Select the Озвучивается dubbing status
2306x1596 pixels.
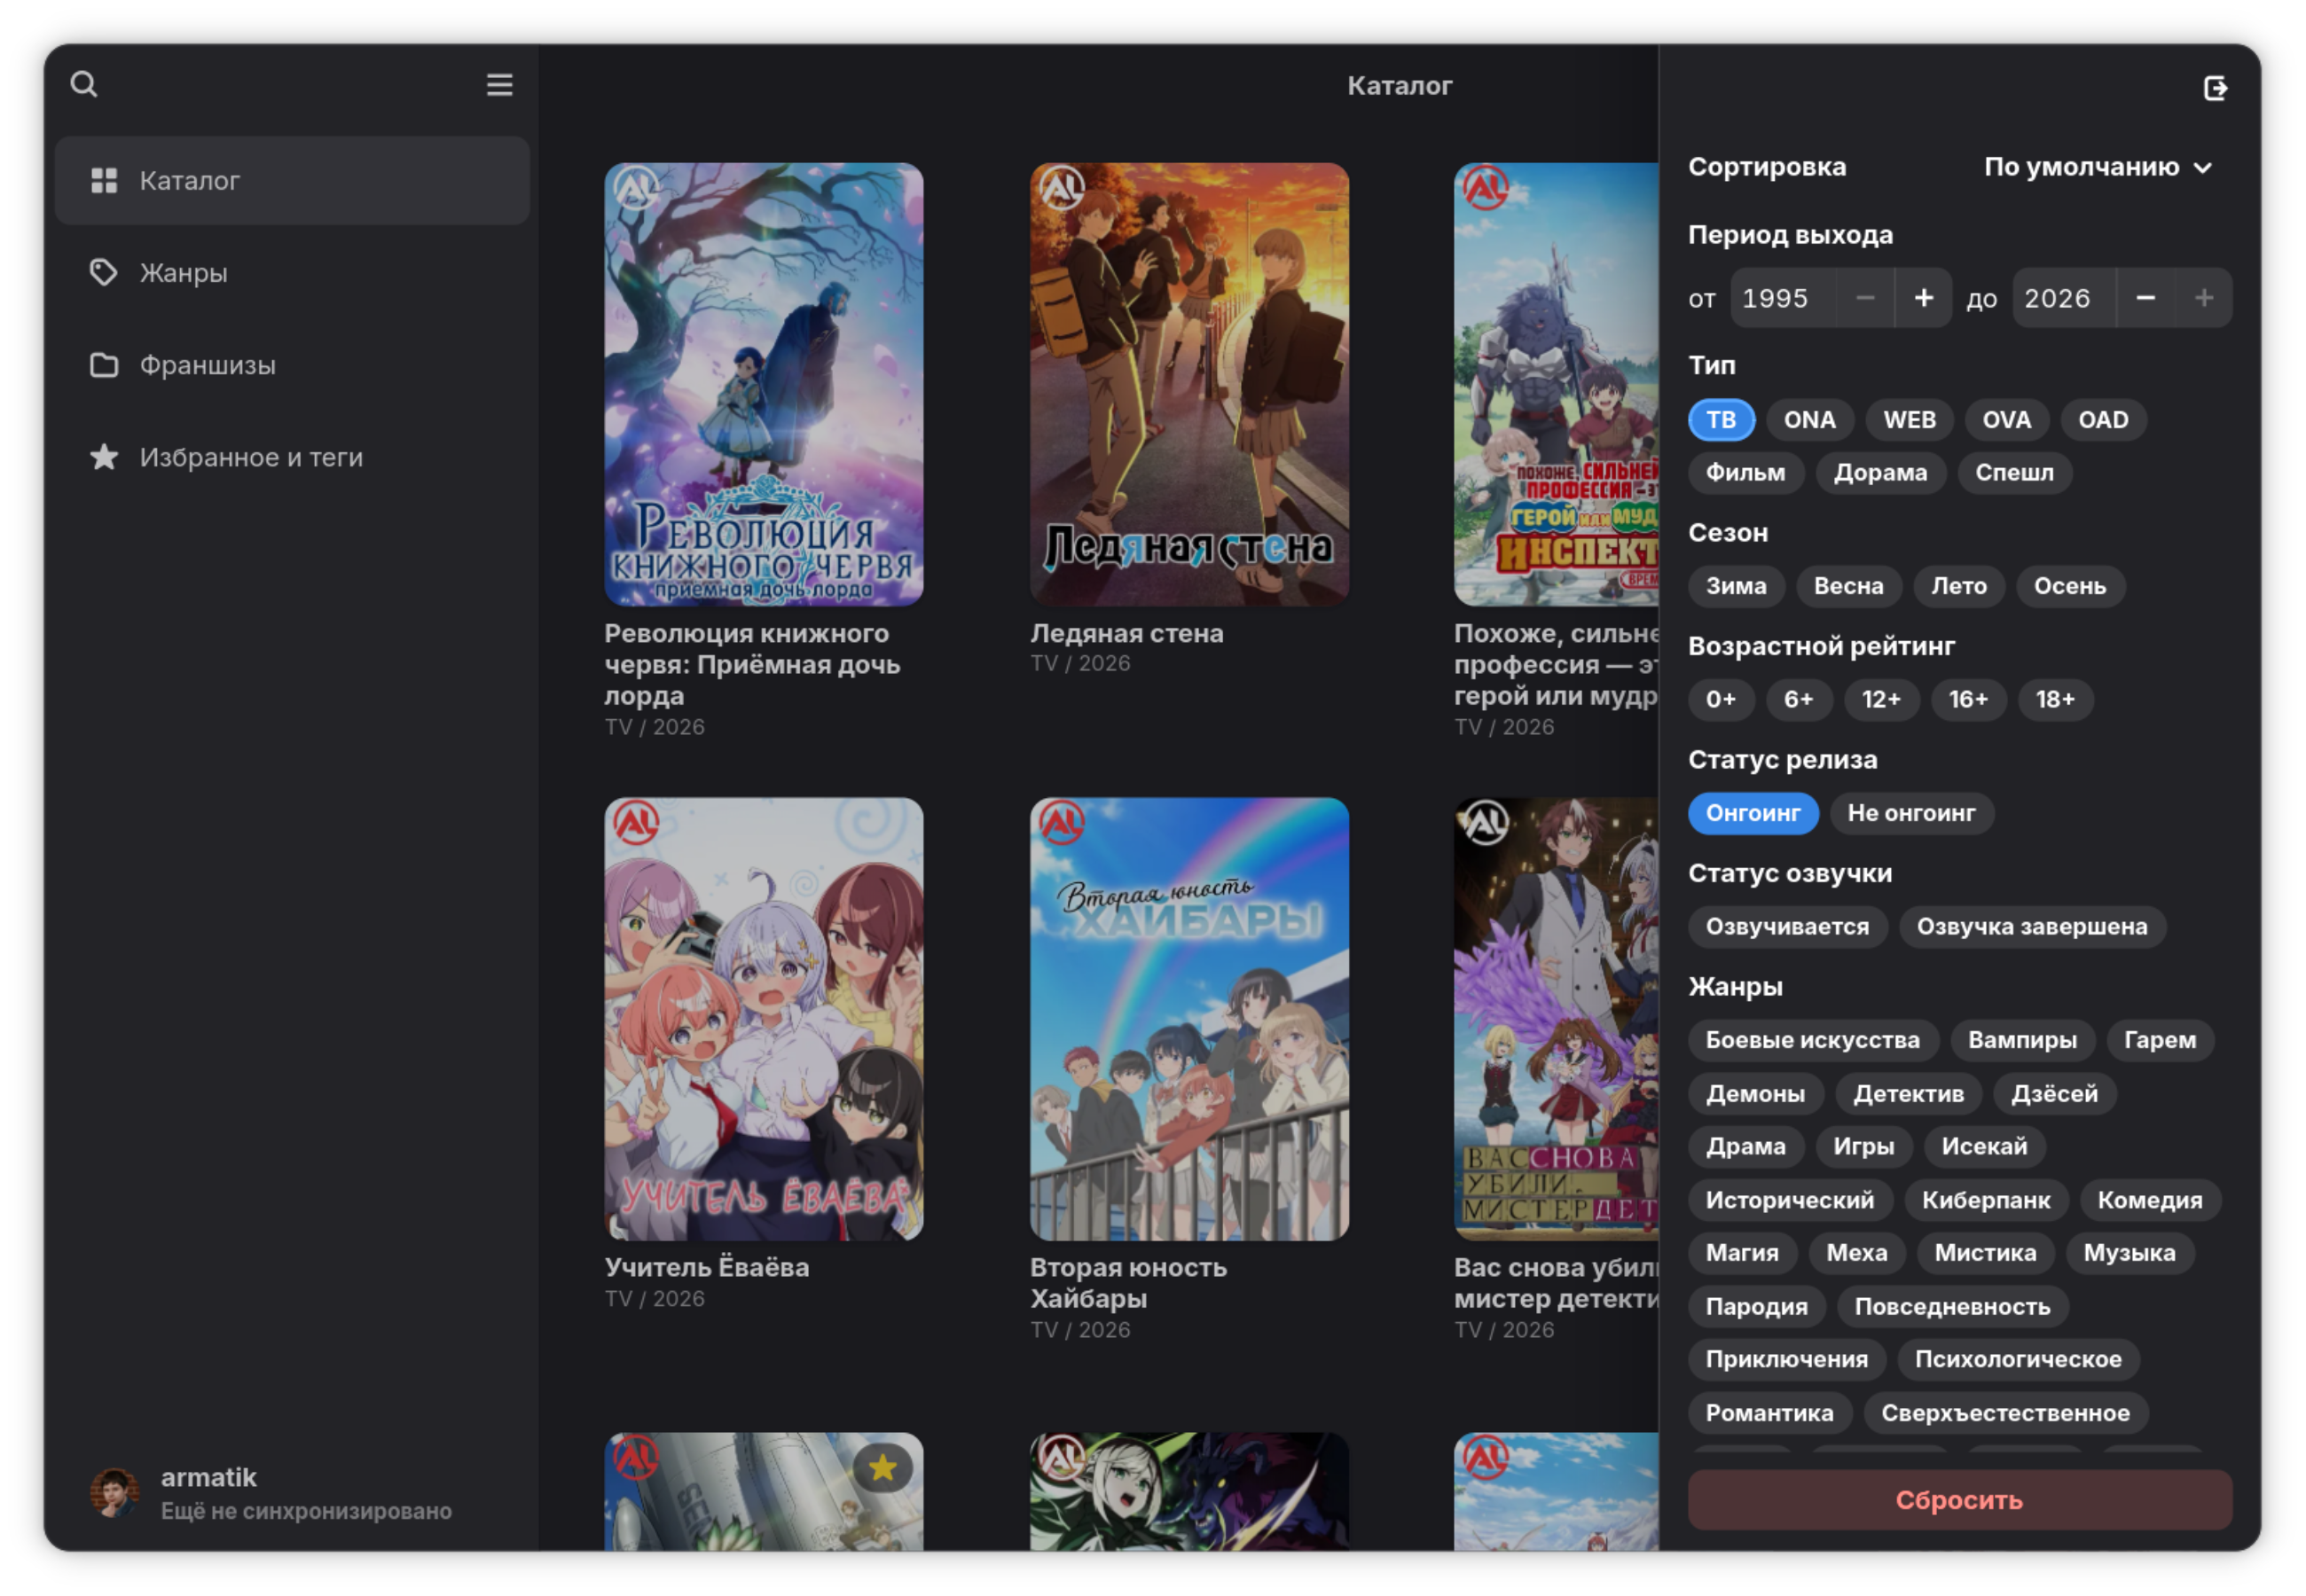pos(1787,927)
